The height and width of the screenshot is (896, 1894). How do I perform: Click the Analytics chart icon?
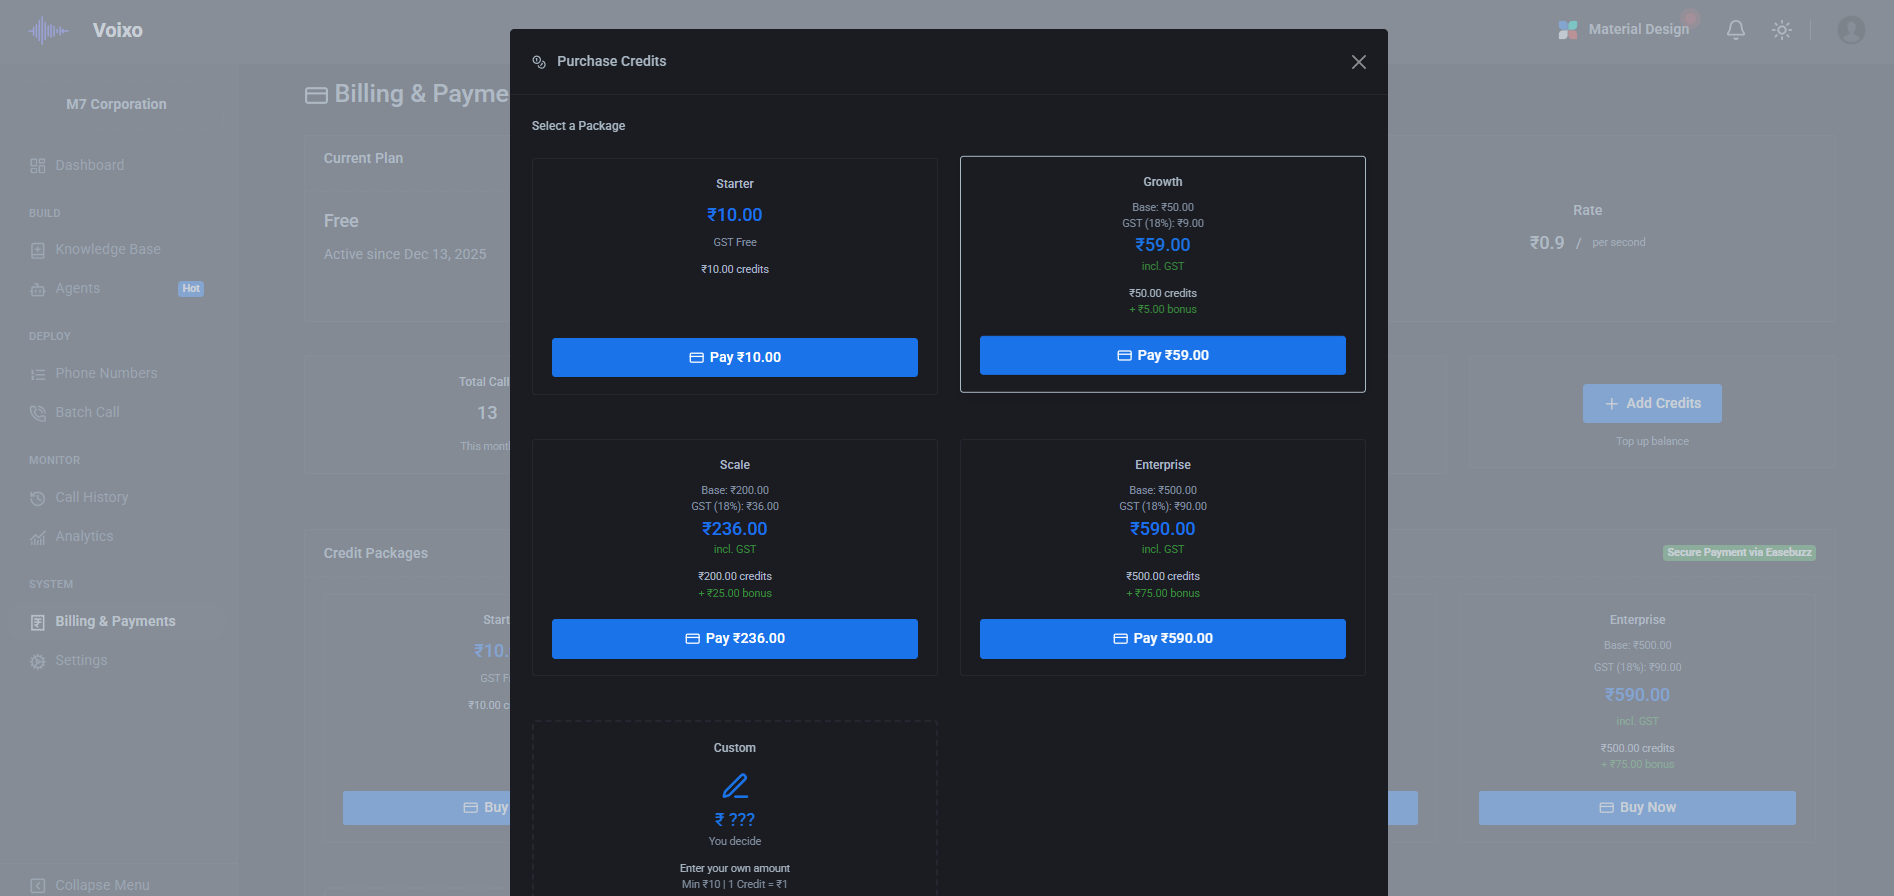pyautogui.click(x=38, y=538)
